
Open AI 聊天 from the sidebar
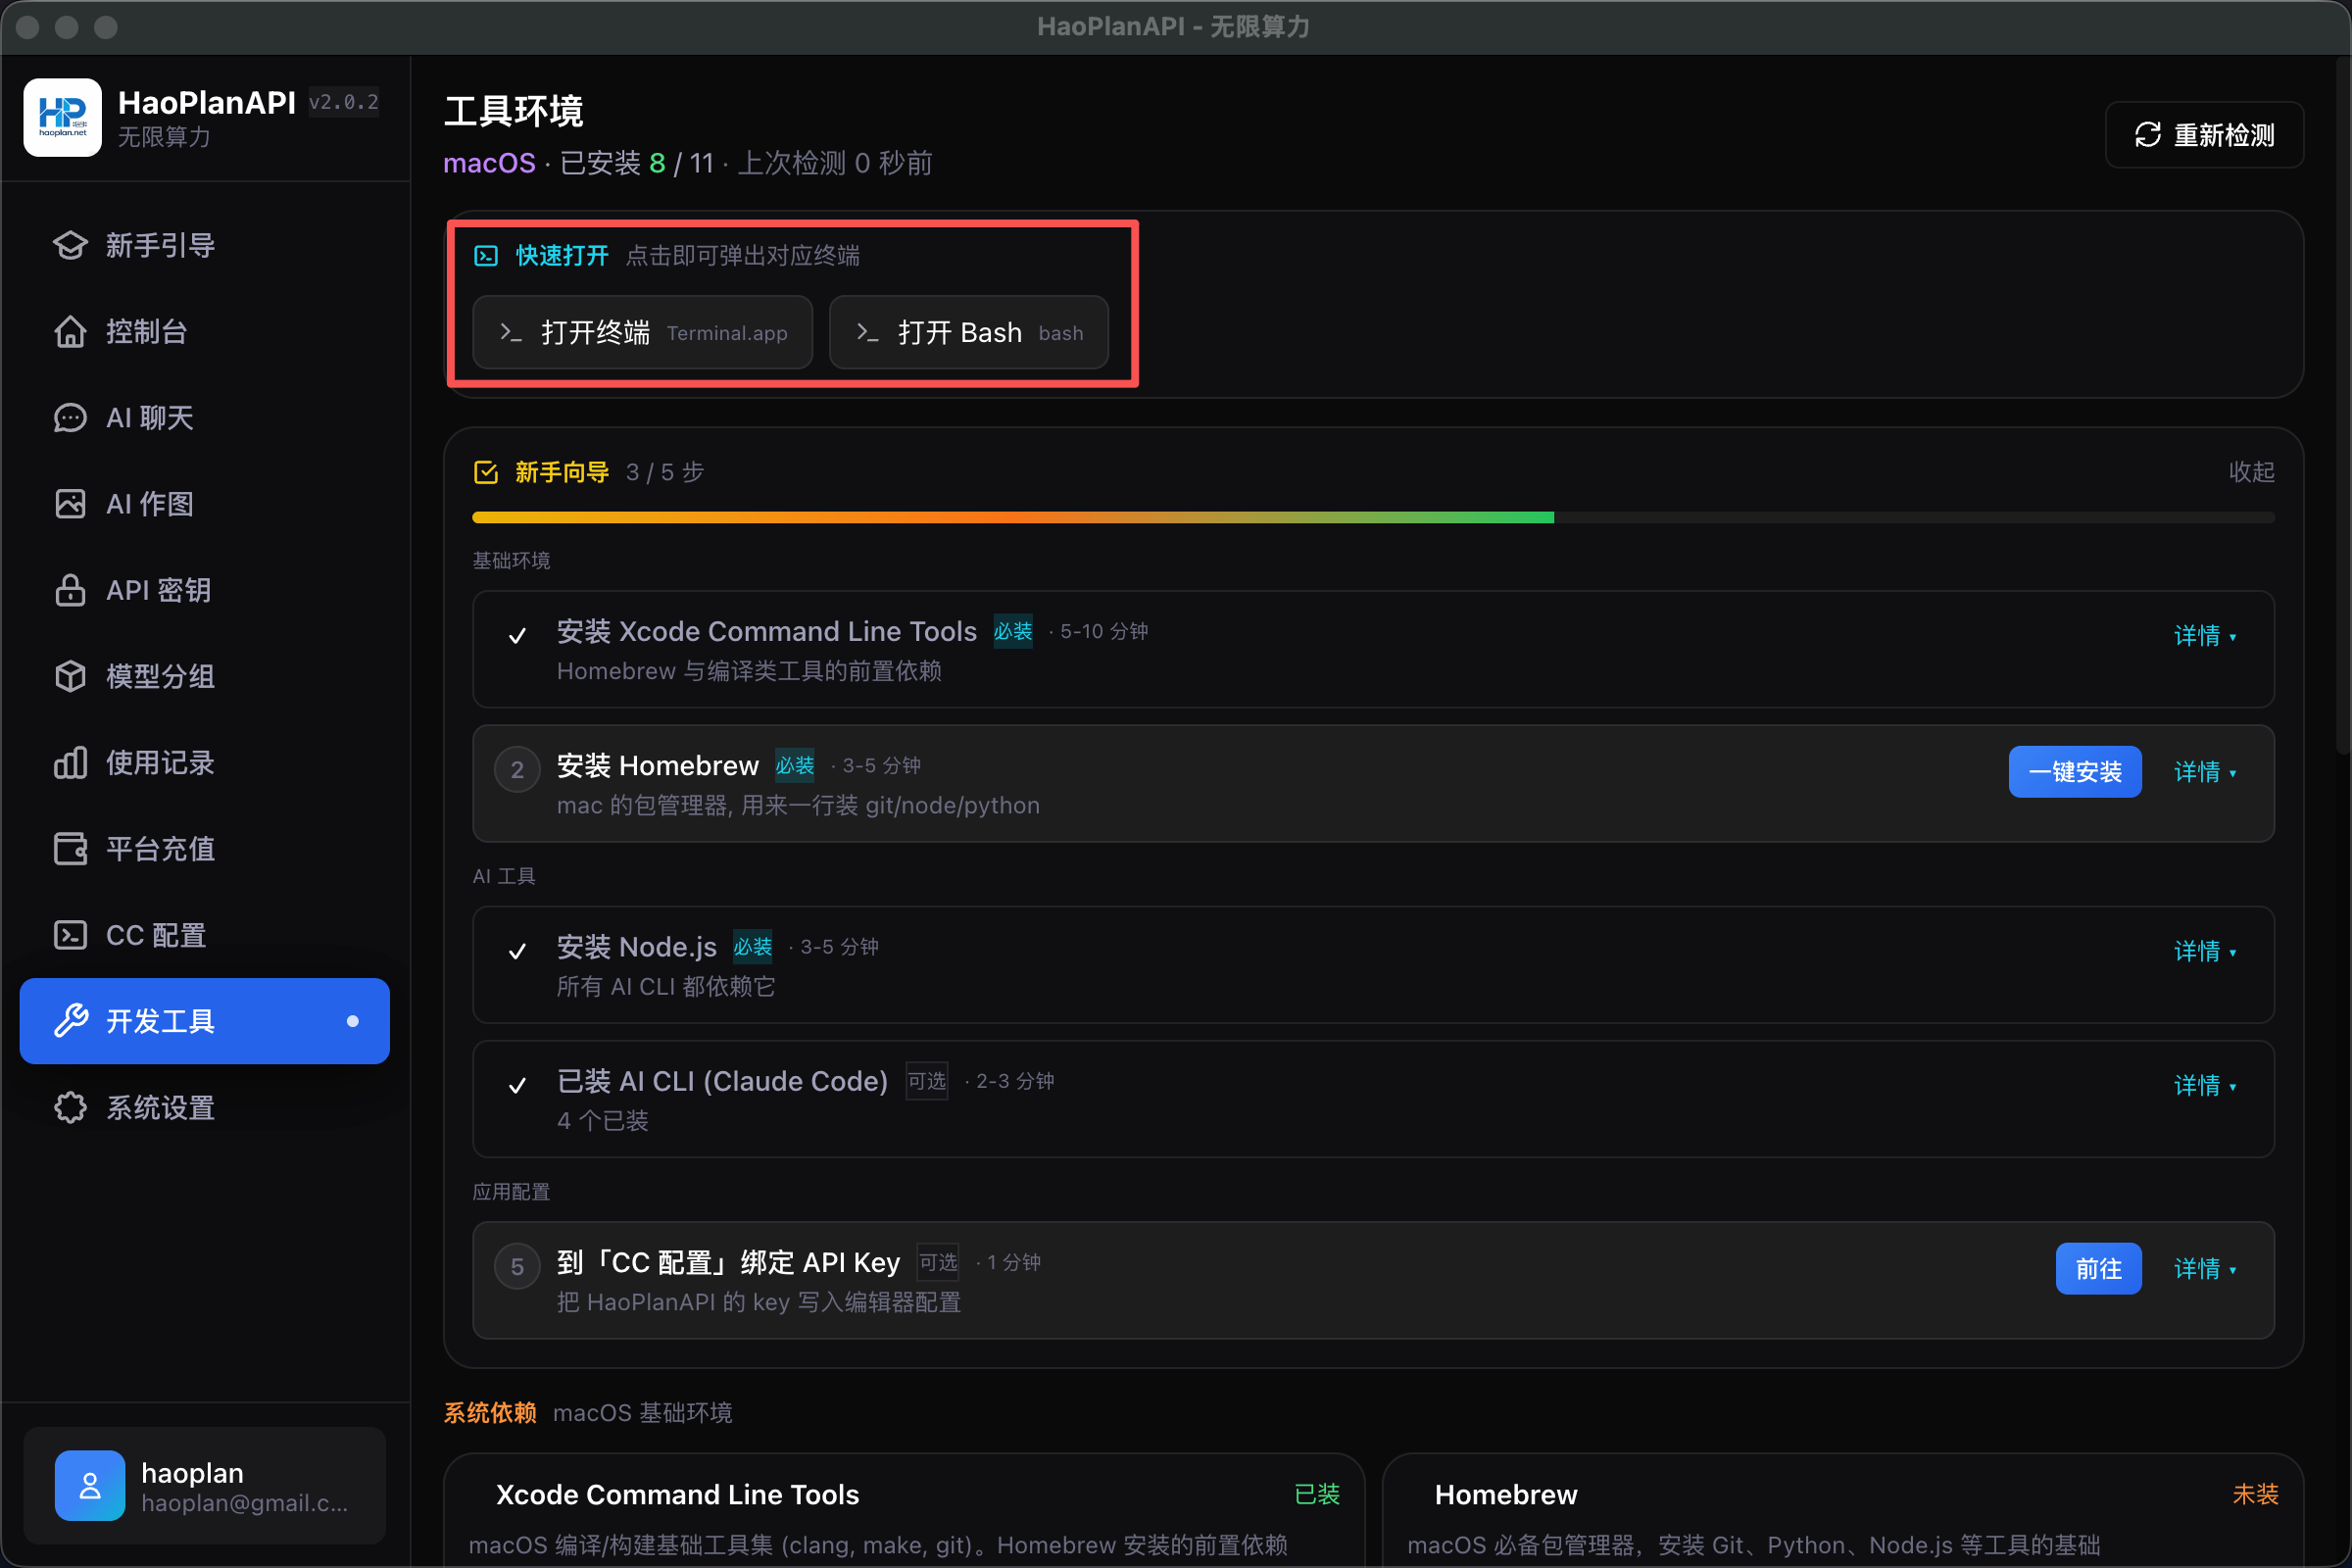(205, 418)
